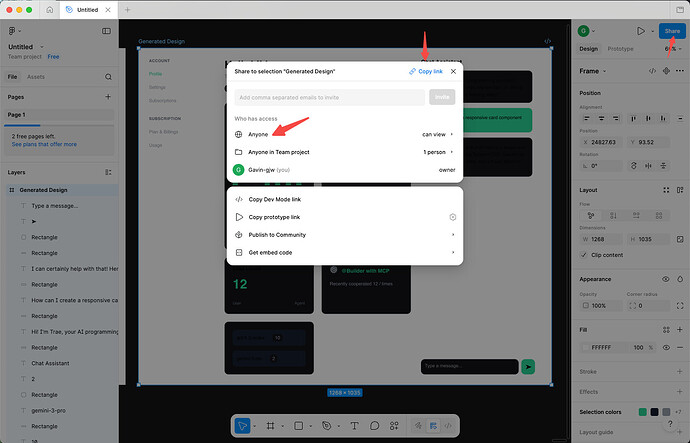690x443 pixels.
Task: Click the blue Share button
Action: coord(672,31)
